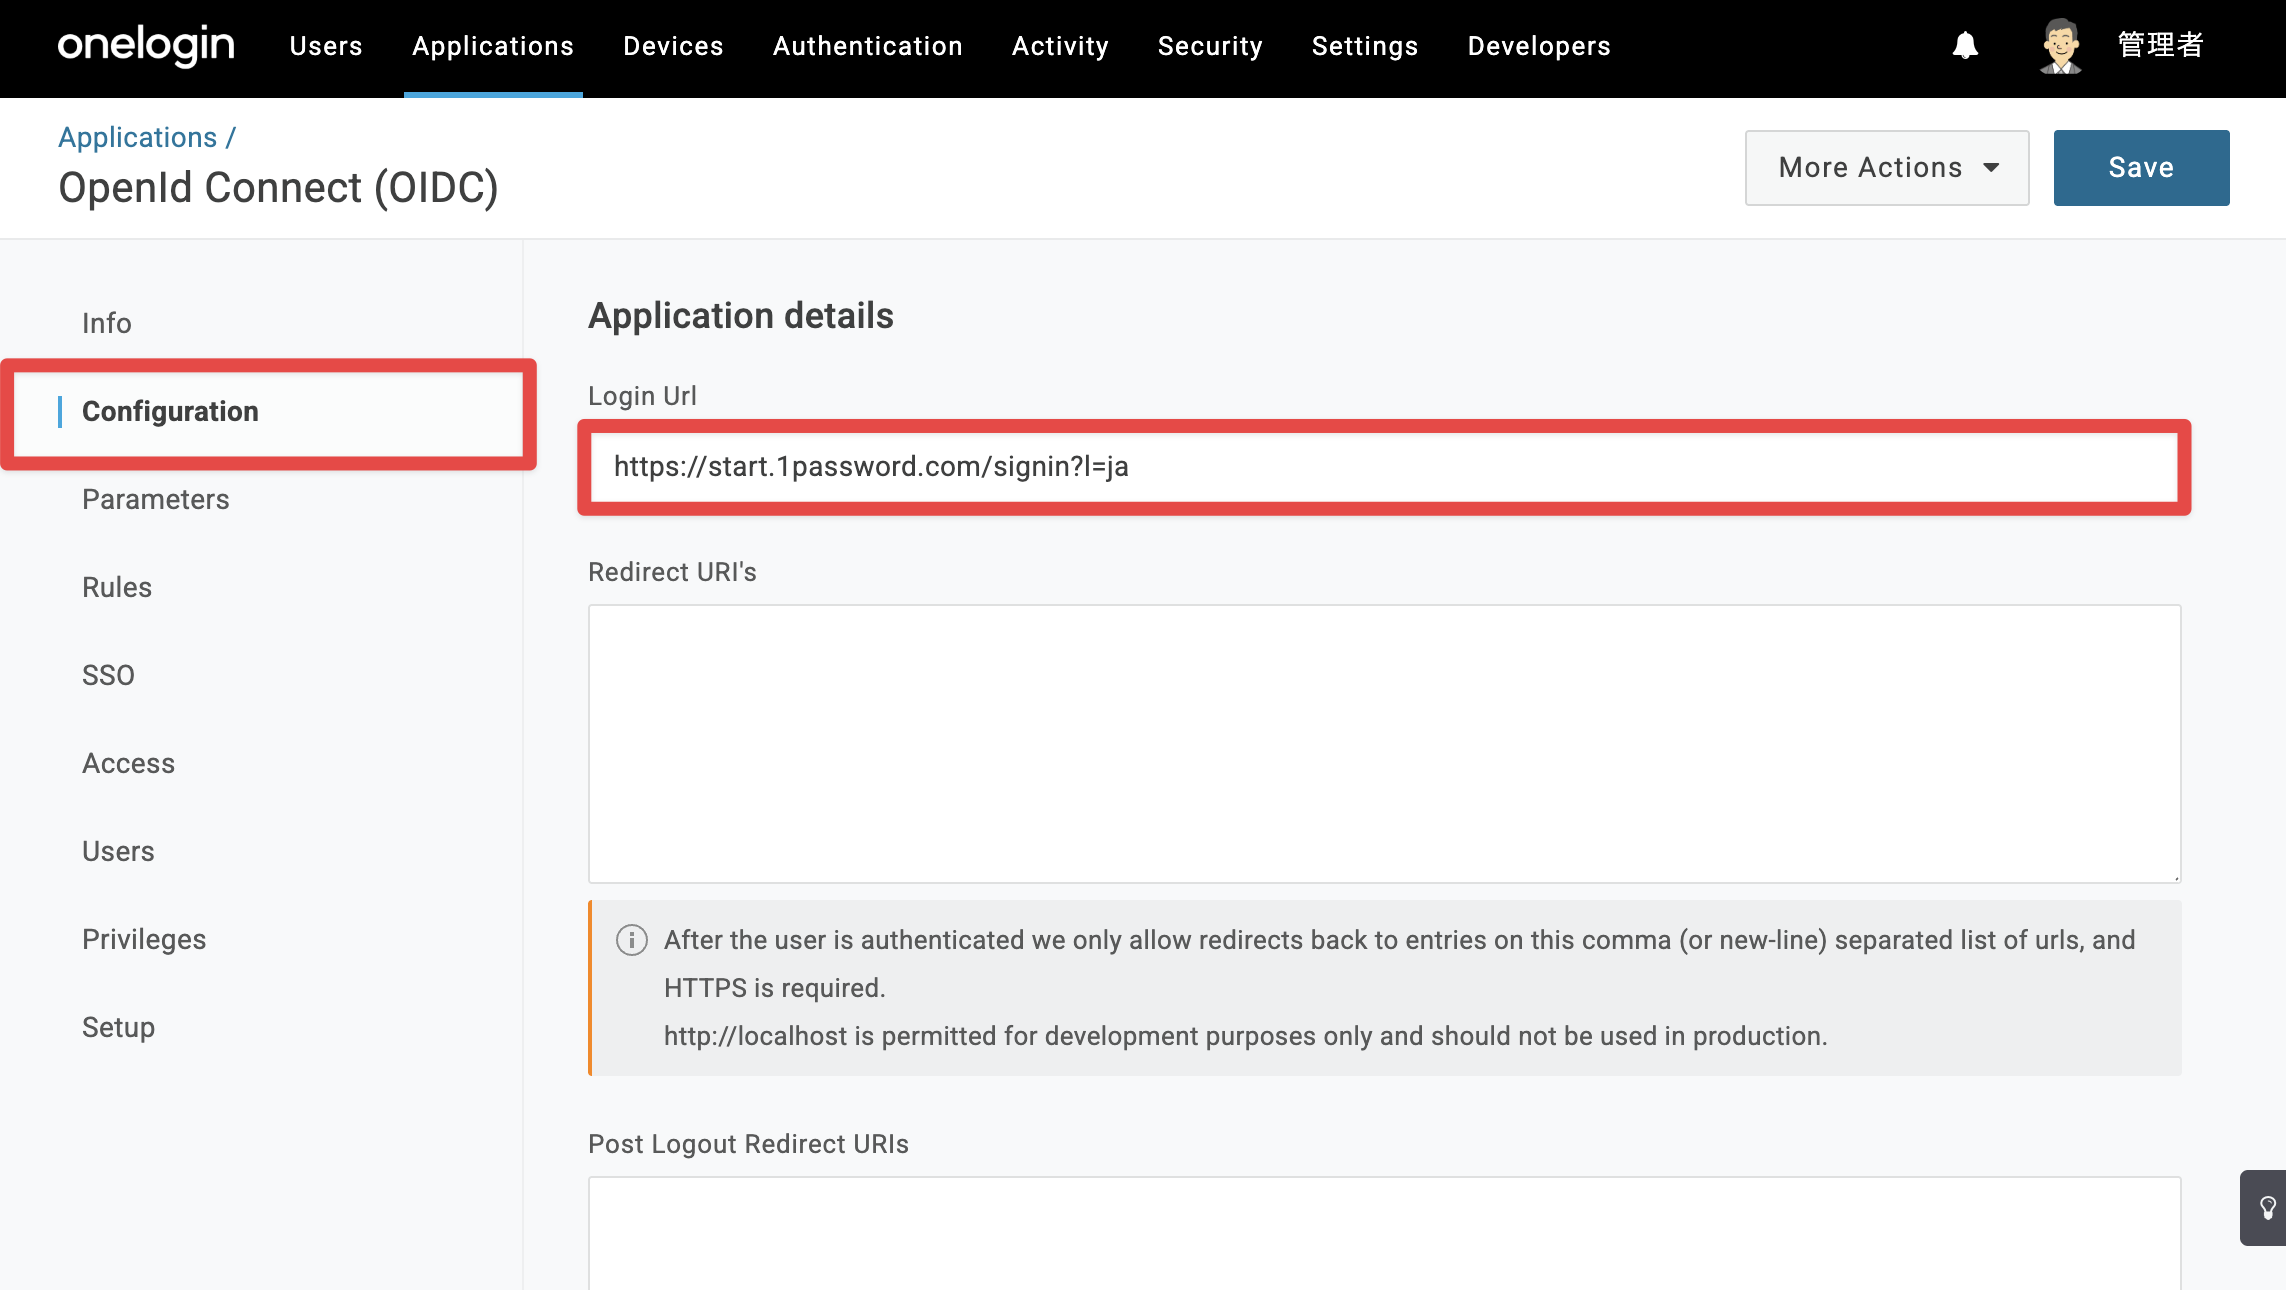Click the Post Logout Redirect URIs label
The width and height of the screenshot is (2286, 1290).
(748, 1144)
